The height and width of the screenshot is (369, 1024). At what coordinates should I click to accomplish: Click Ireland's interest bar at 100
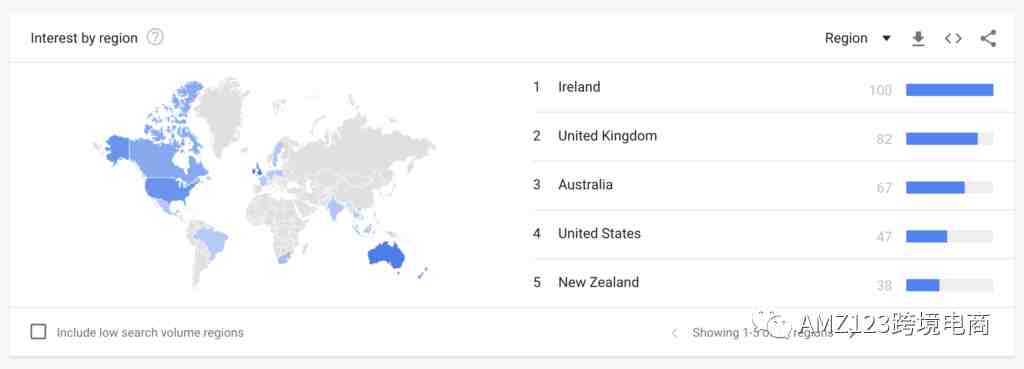[950, 89]
